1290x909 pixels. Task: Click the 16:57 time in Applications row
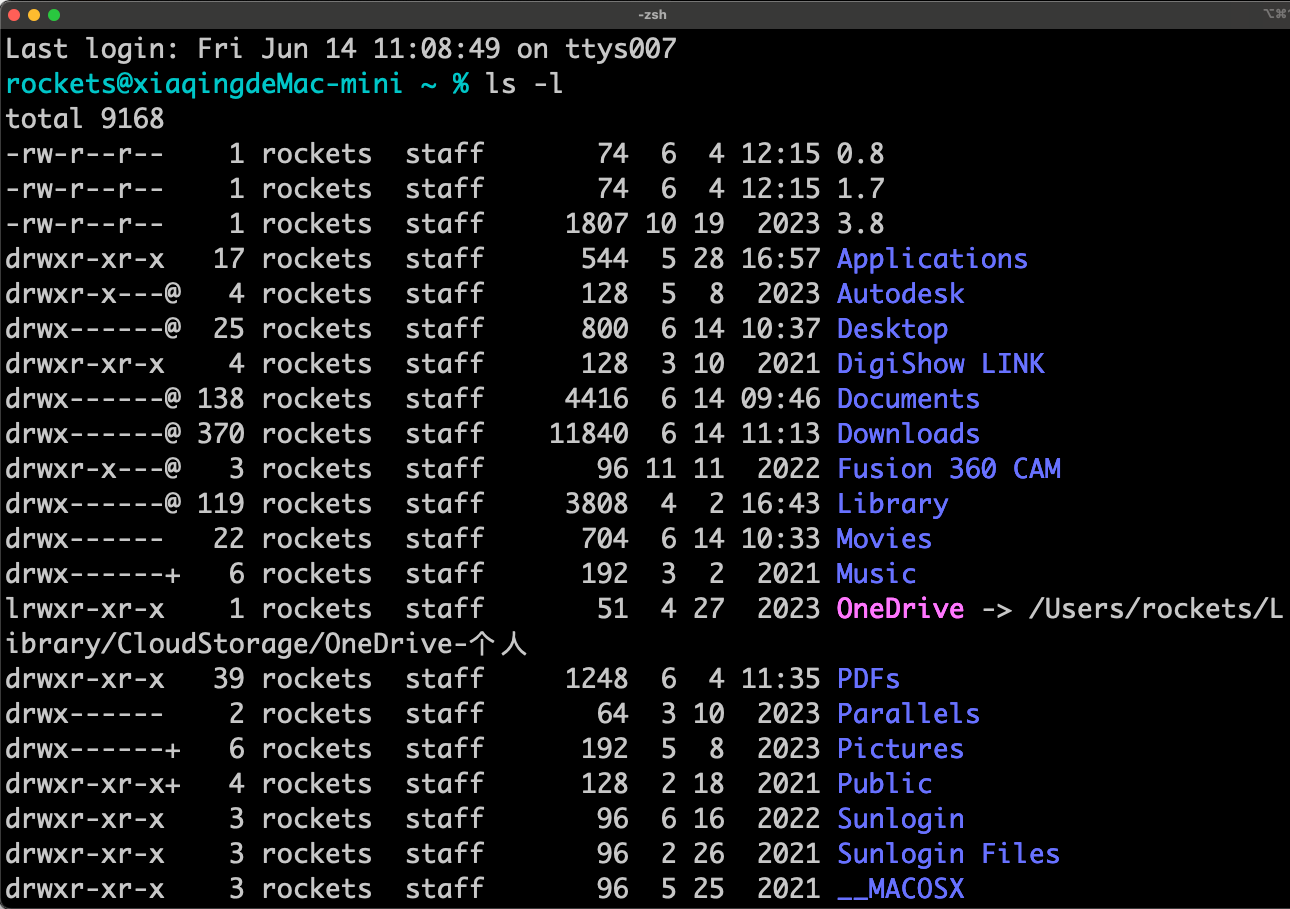780,258
